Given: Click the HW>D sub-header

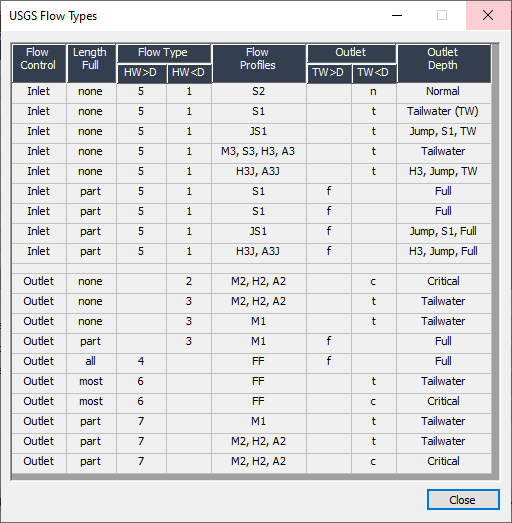Looking at the screenshot, I should click(x=141, y=73).
